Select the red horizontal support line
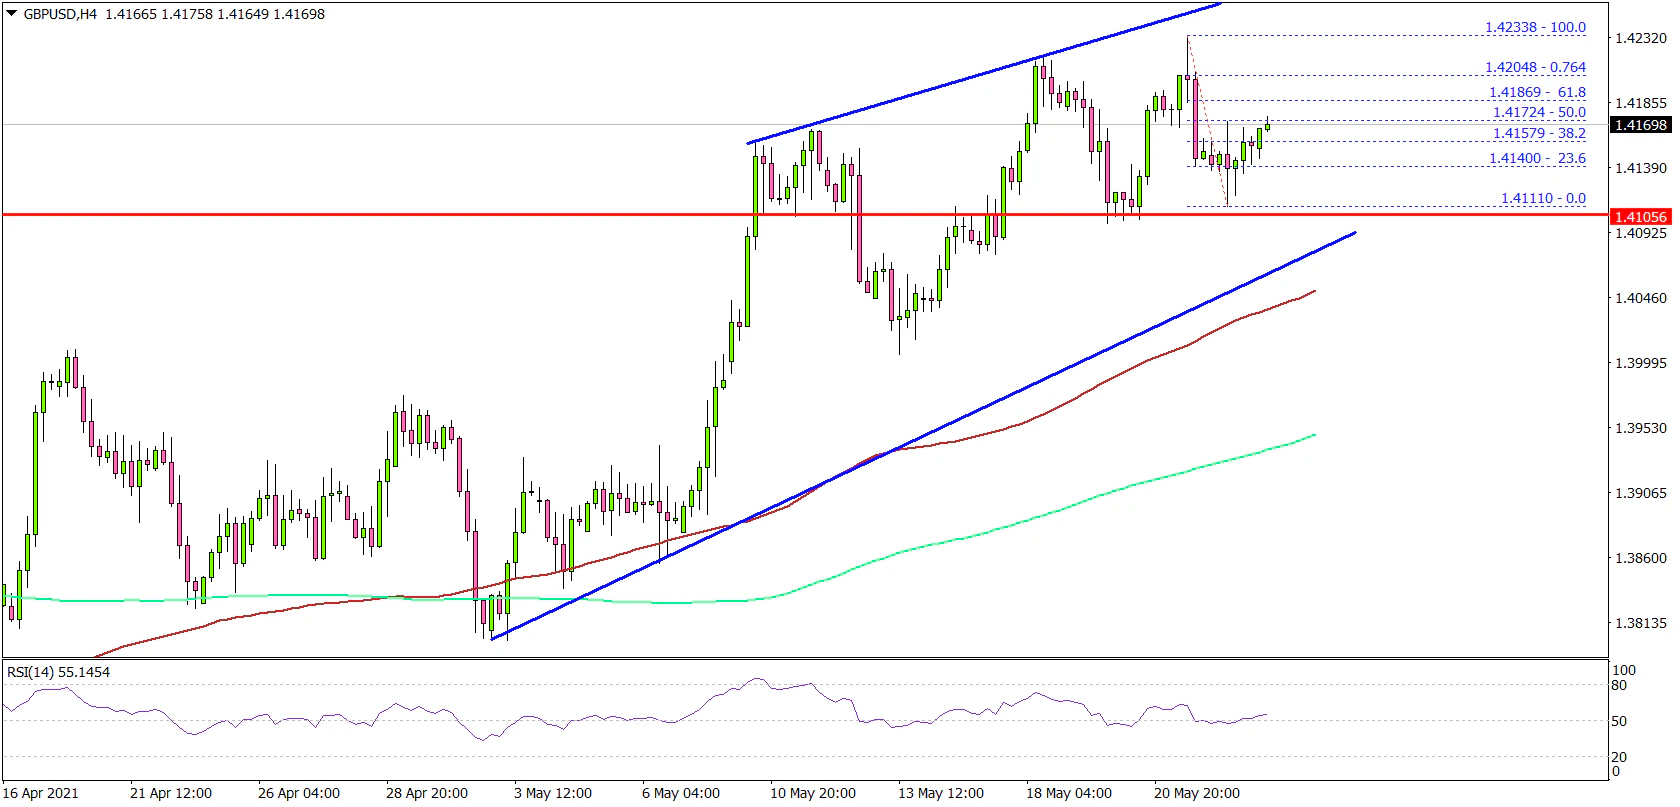 coord(400,214)
